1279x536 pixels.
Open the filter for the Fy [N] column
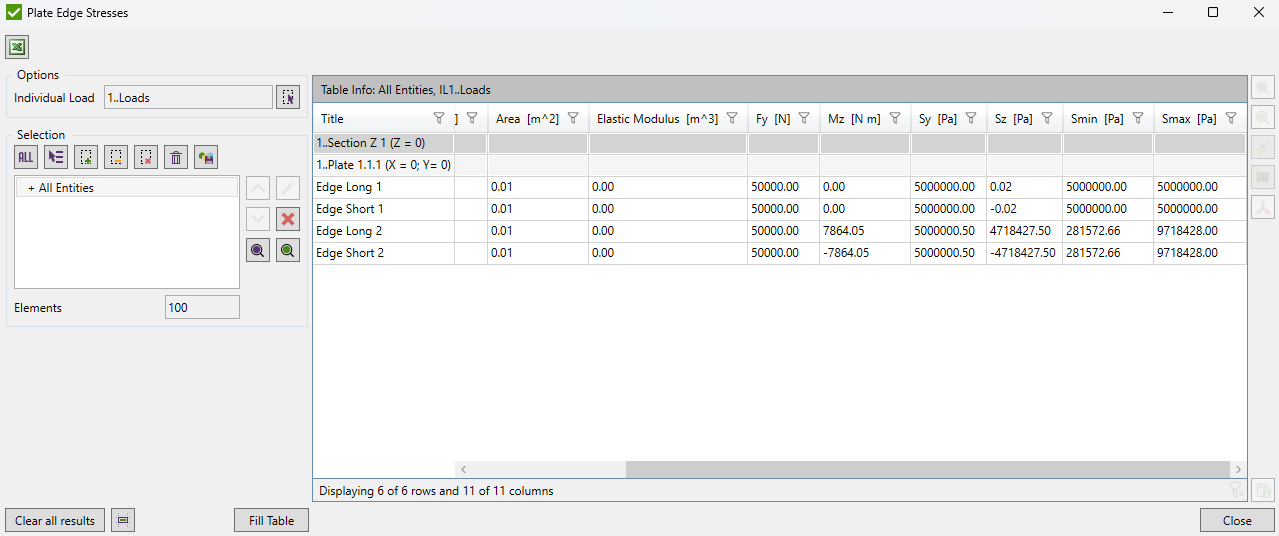click(804, 118)
